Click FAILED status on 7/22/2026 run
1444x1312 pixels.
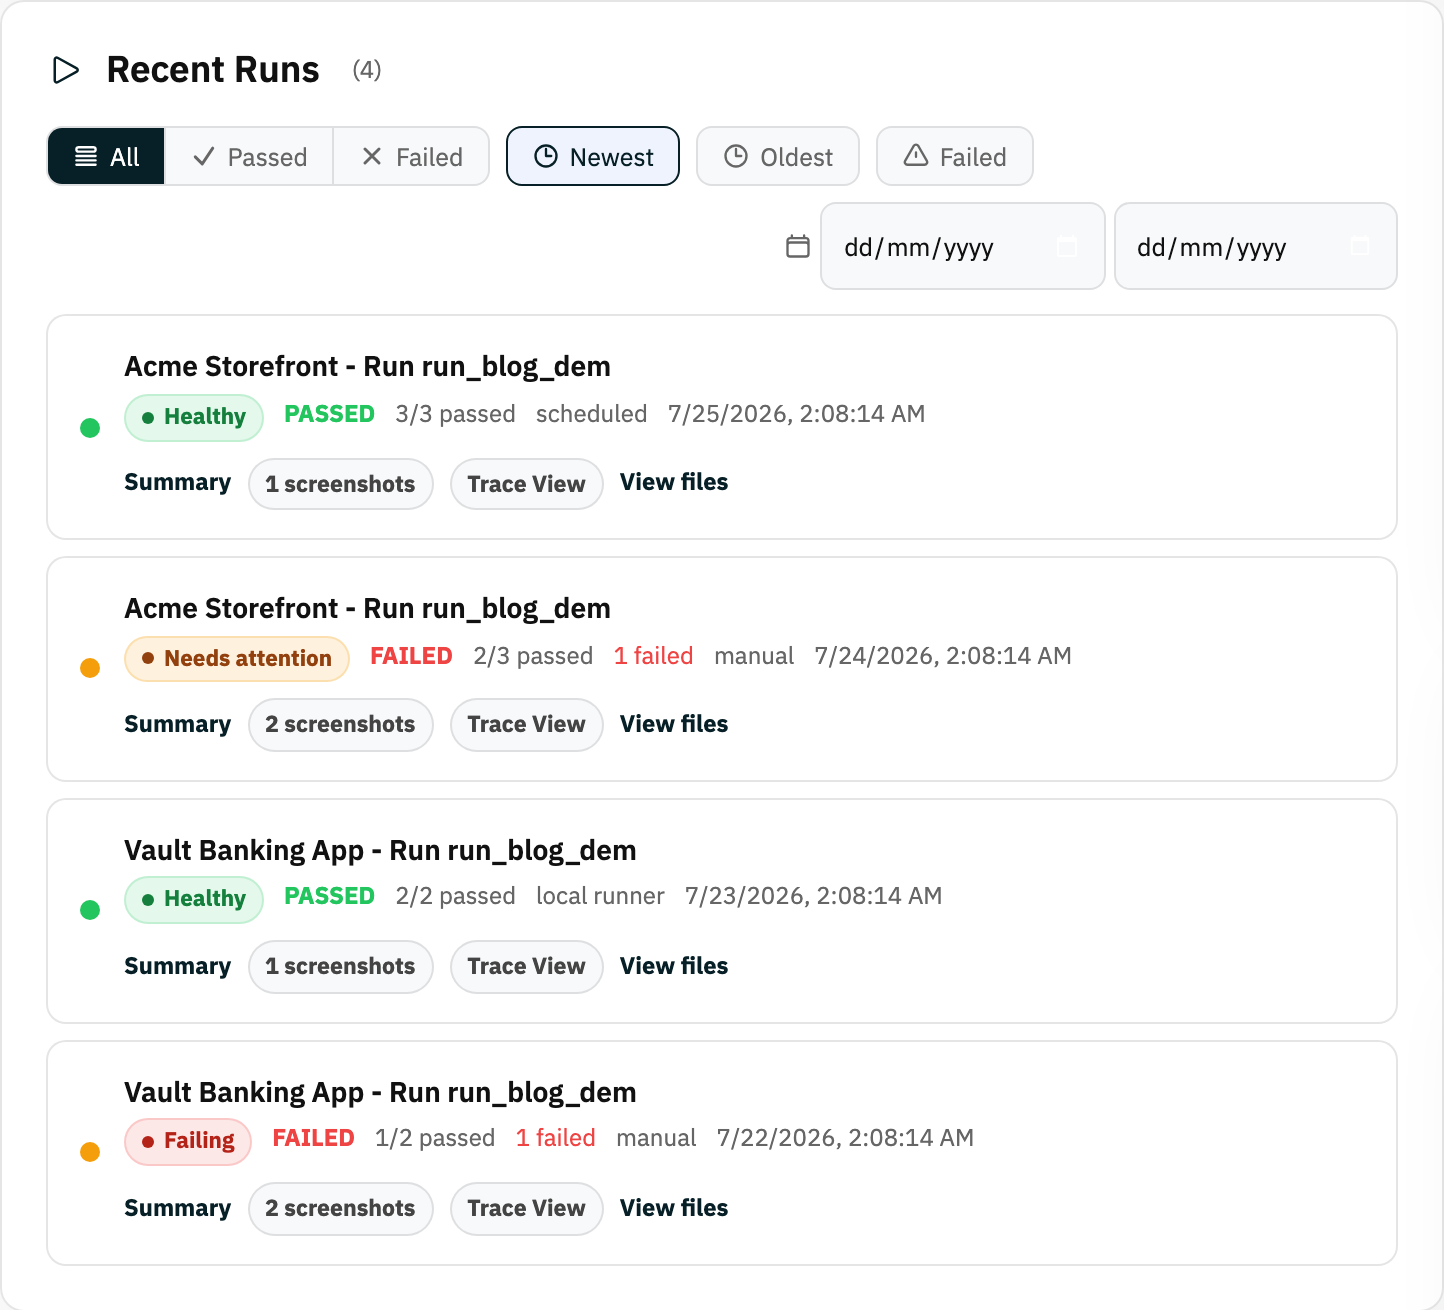pyautogui.click(x=313, y=1138)
